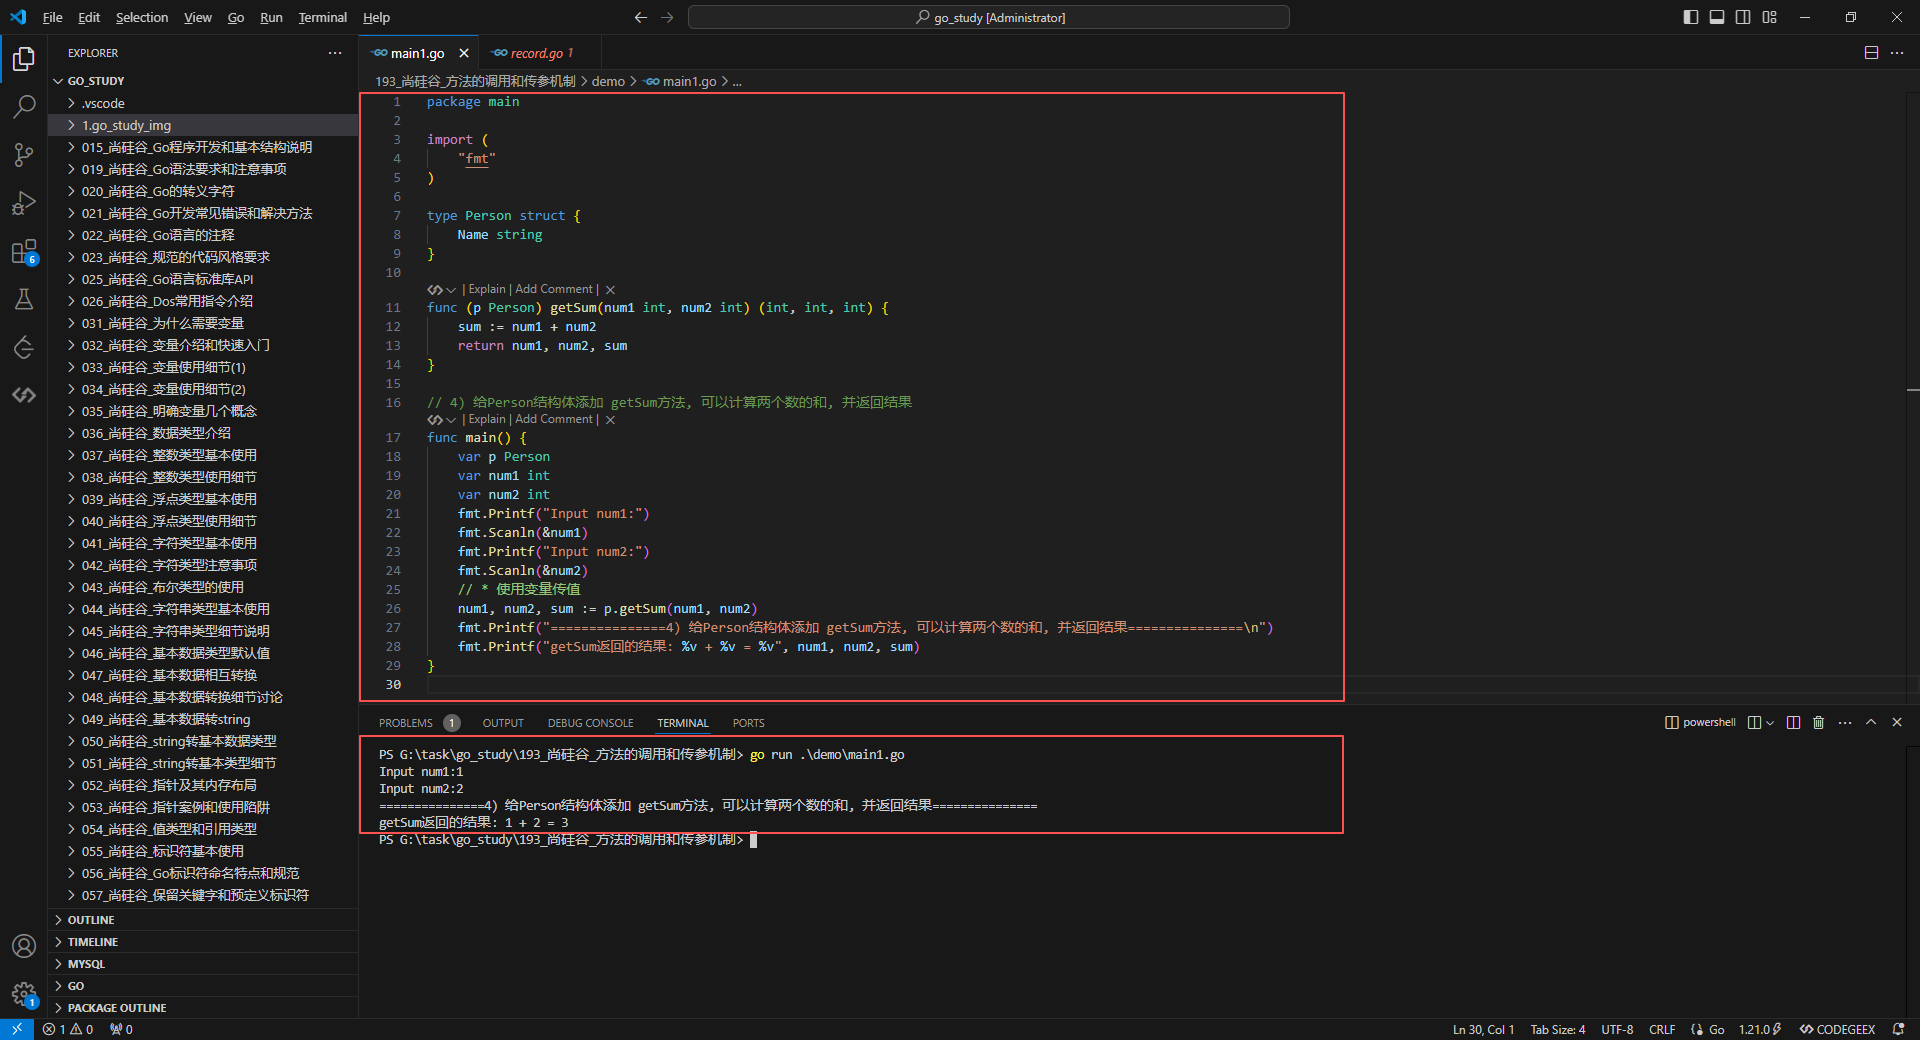Viewport: 1920px width, 1040px height.
Task: Open the Selection menu
Action: pyautogui.click(x=142, y=17)
